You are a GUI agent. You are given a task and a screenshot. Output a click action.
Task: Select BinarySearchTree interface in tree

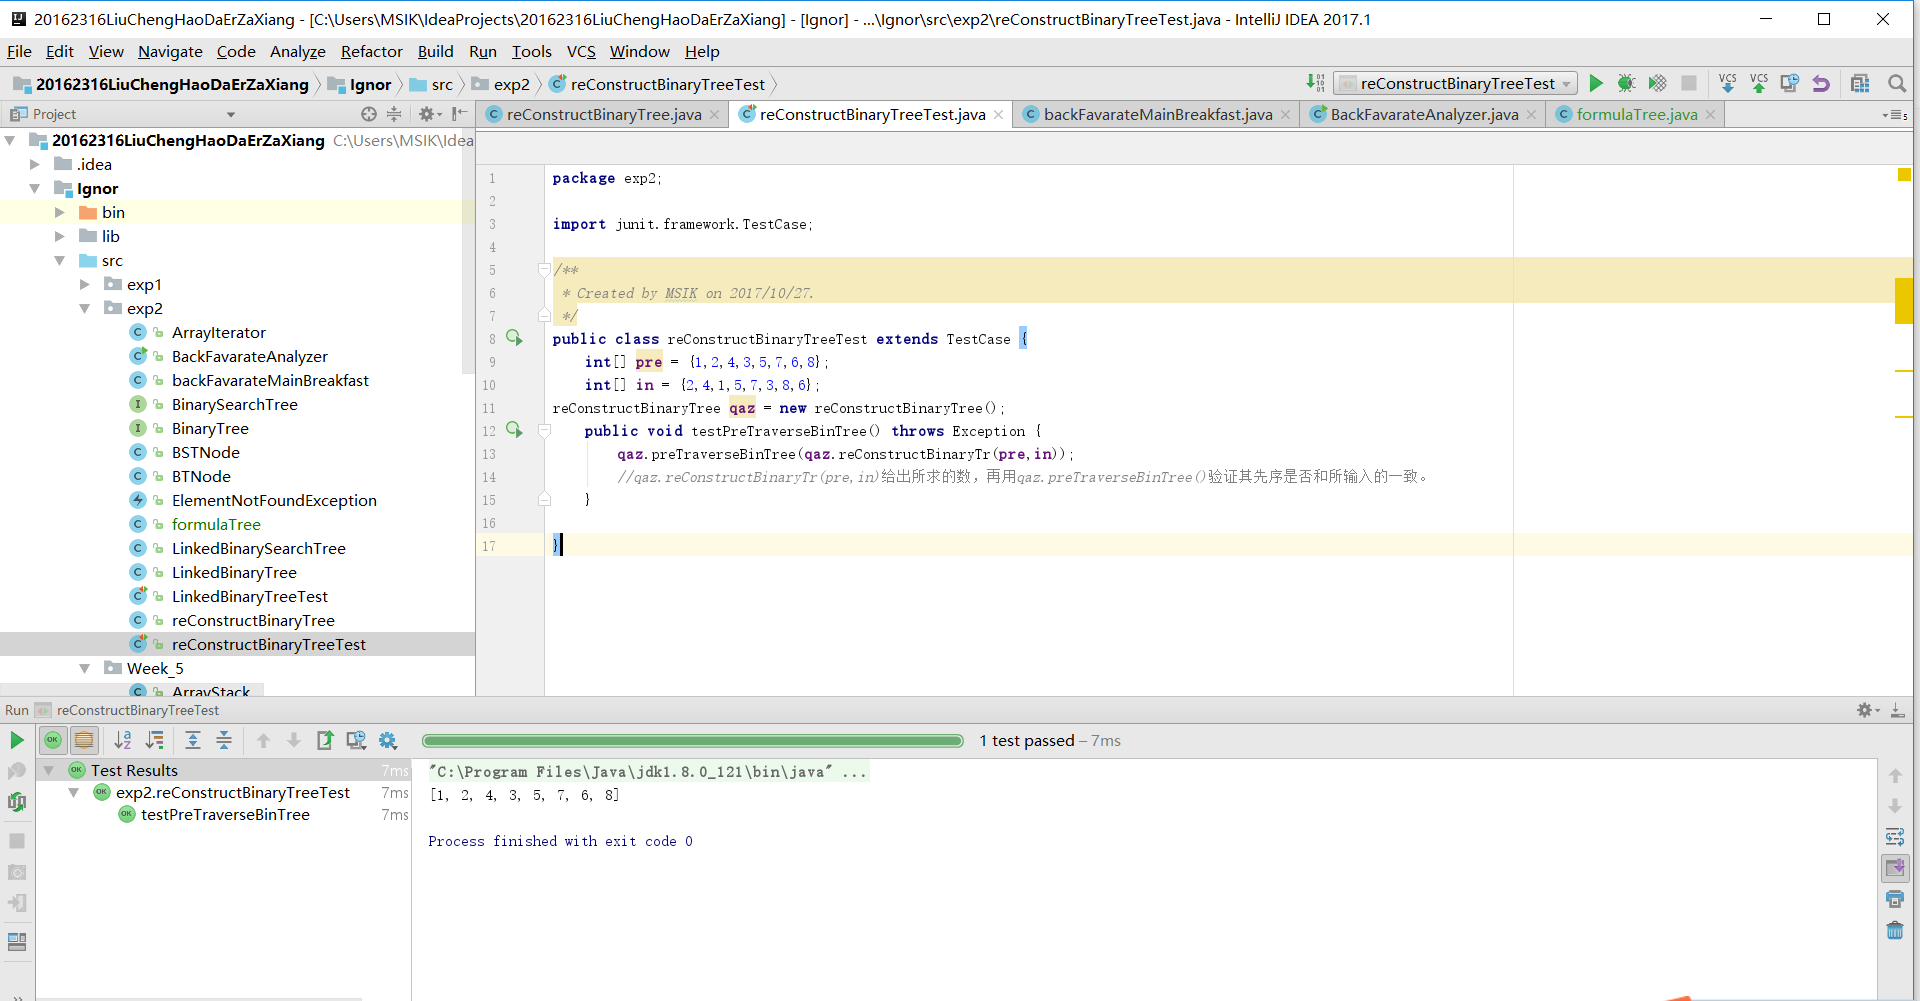[234, 404]
